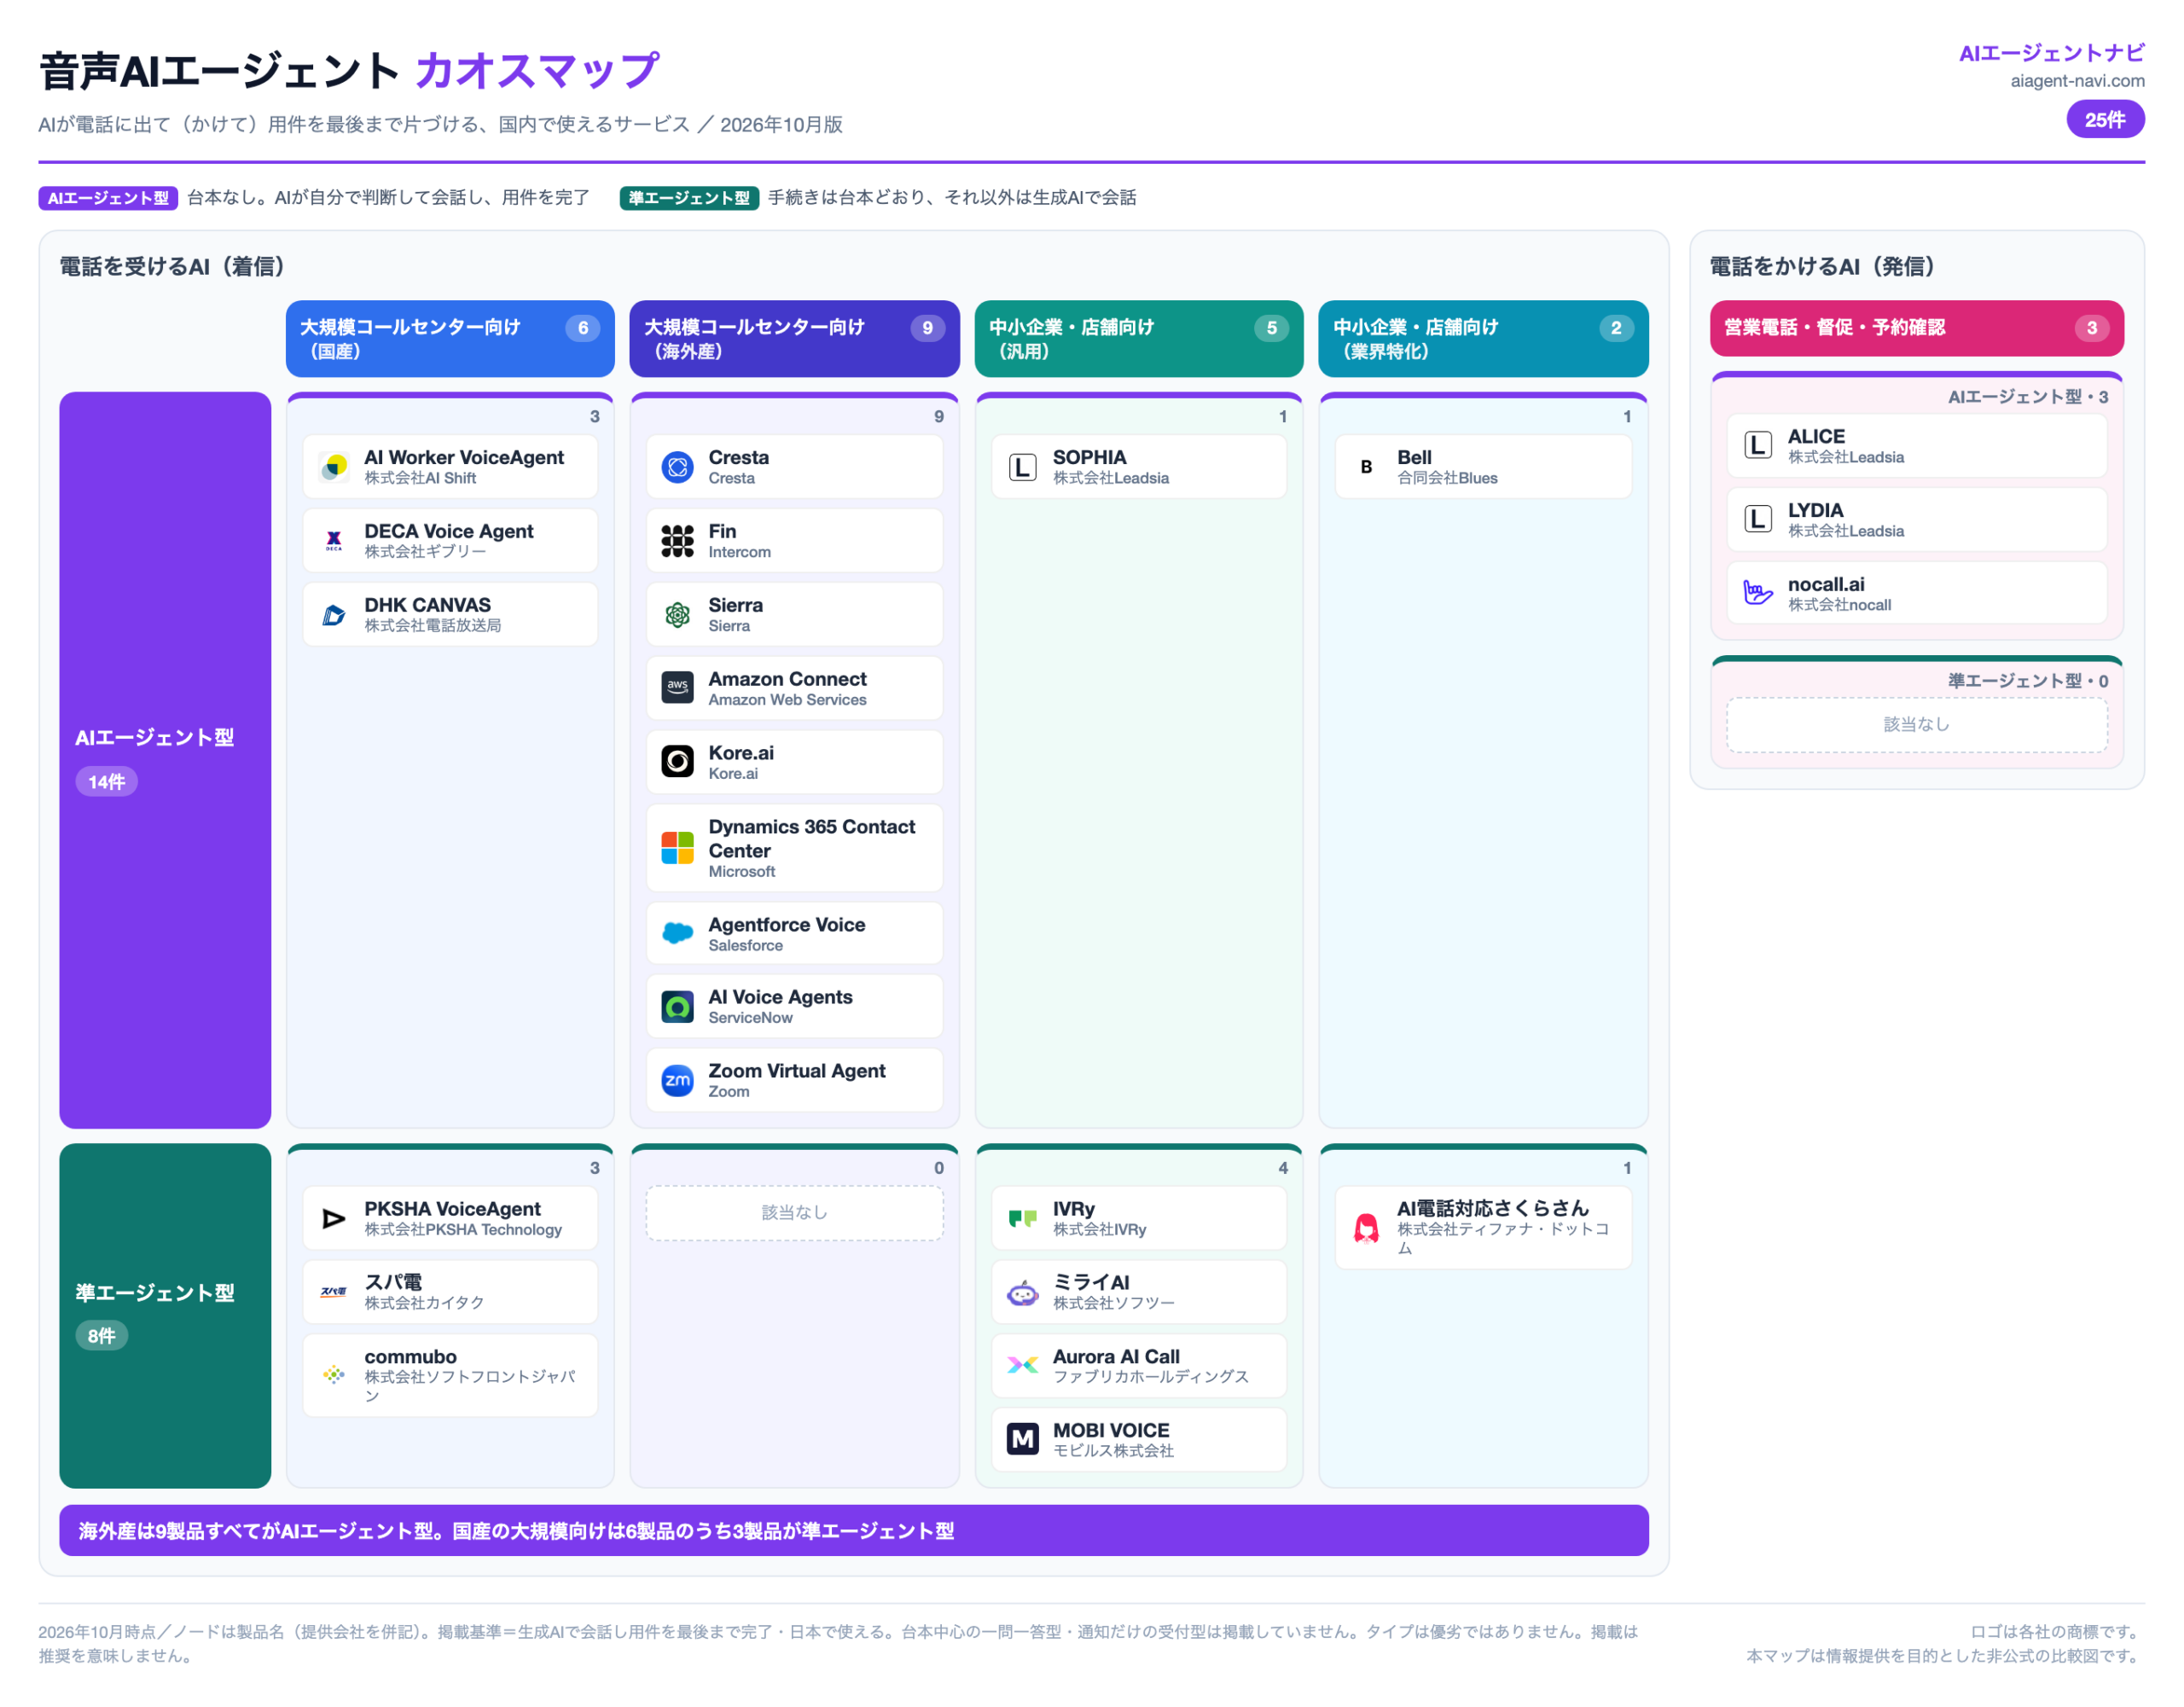Click the AI電話対応さくらさん avatar icon
The image size is (2184, 1707).
point(1366,1228)
